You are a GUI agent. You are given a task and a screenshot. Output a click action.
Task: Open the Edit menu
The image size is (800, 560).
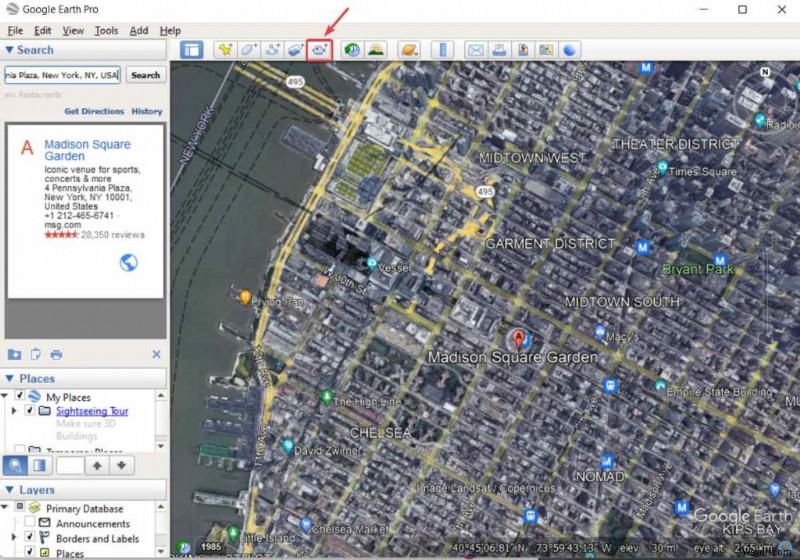[x=42, y=31]
